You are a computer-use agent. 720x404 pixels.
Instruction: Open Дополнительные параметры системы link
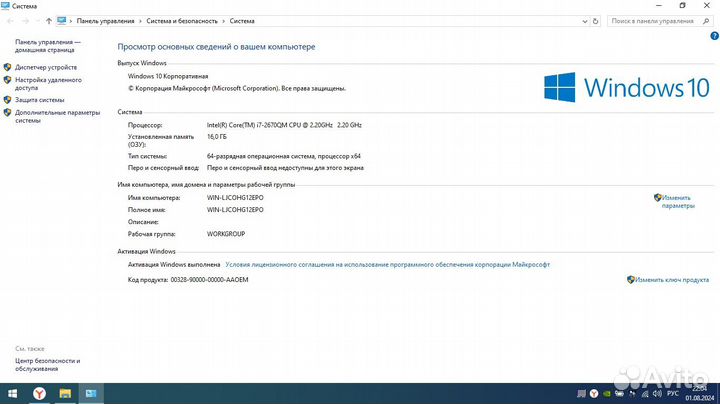tap(57, 116)
